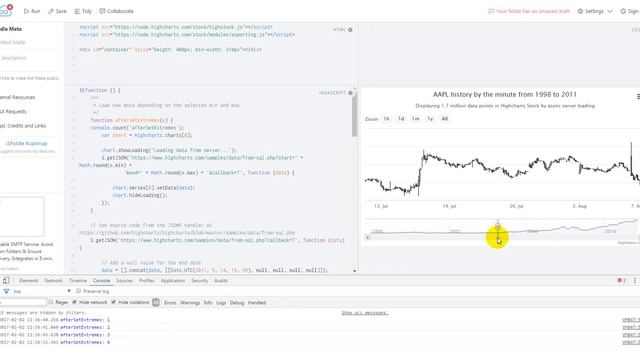Filter console by Info
Viewport: 640px width, 360px height.
click(x=208, y=303)
